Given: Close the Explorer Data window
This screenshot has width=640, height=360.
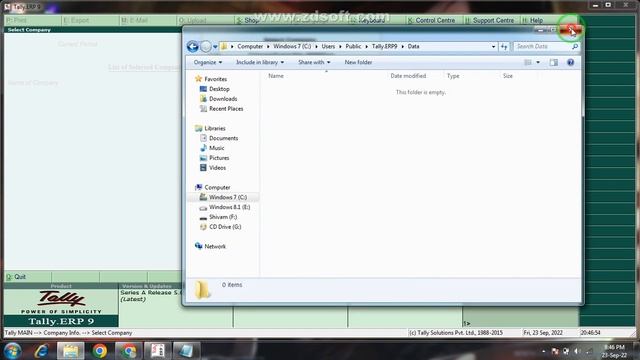Looking at the screenshot, I should tap(570, 30).
